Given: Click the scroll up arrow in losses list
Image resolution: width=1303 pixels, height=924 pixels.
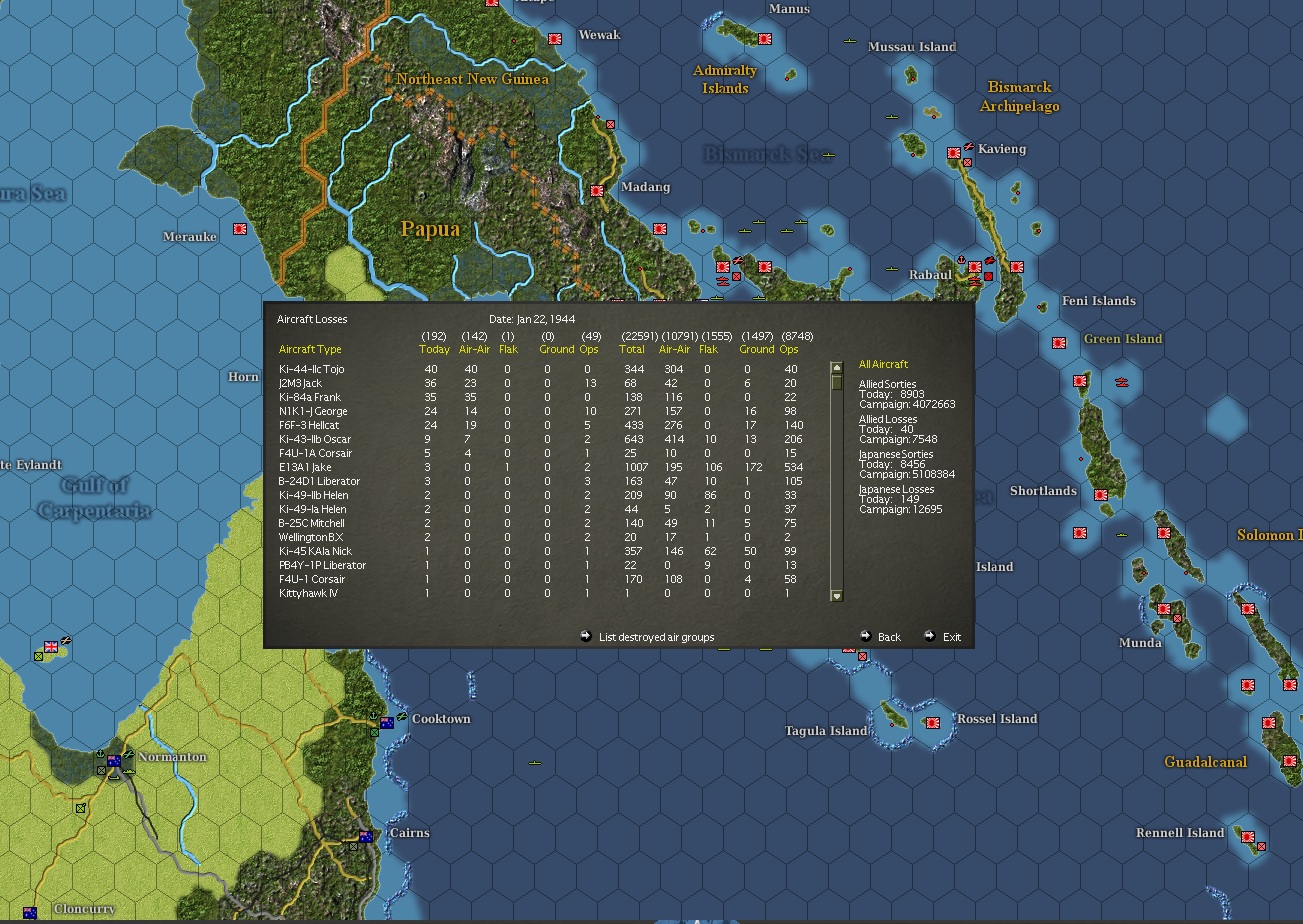Looking at the screenshot, I should click(837, 368).
